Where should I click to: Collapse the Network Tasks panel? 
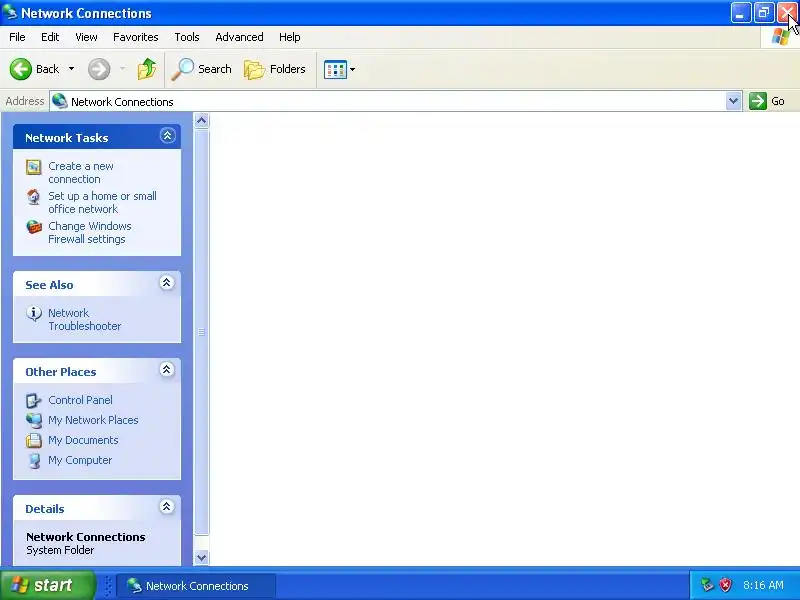pos(167,136)
